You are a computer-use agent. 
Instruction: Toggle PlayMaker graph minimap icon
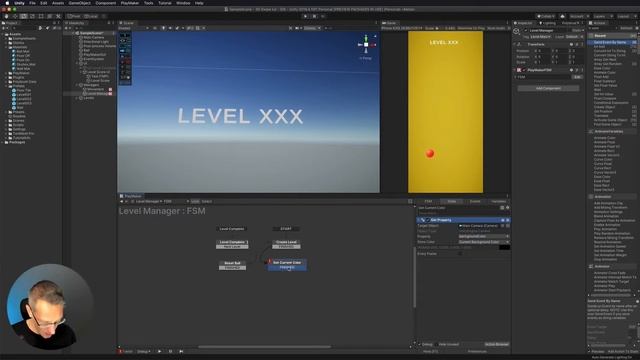click(410, 201)
